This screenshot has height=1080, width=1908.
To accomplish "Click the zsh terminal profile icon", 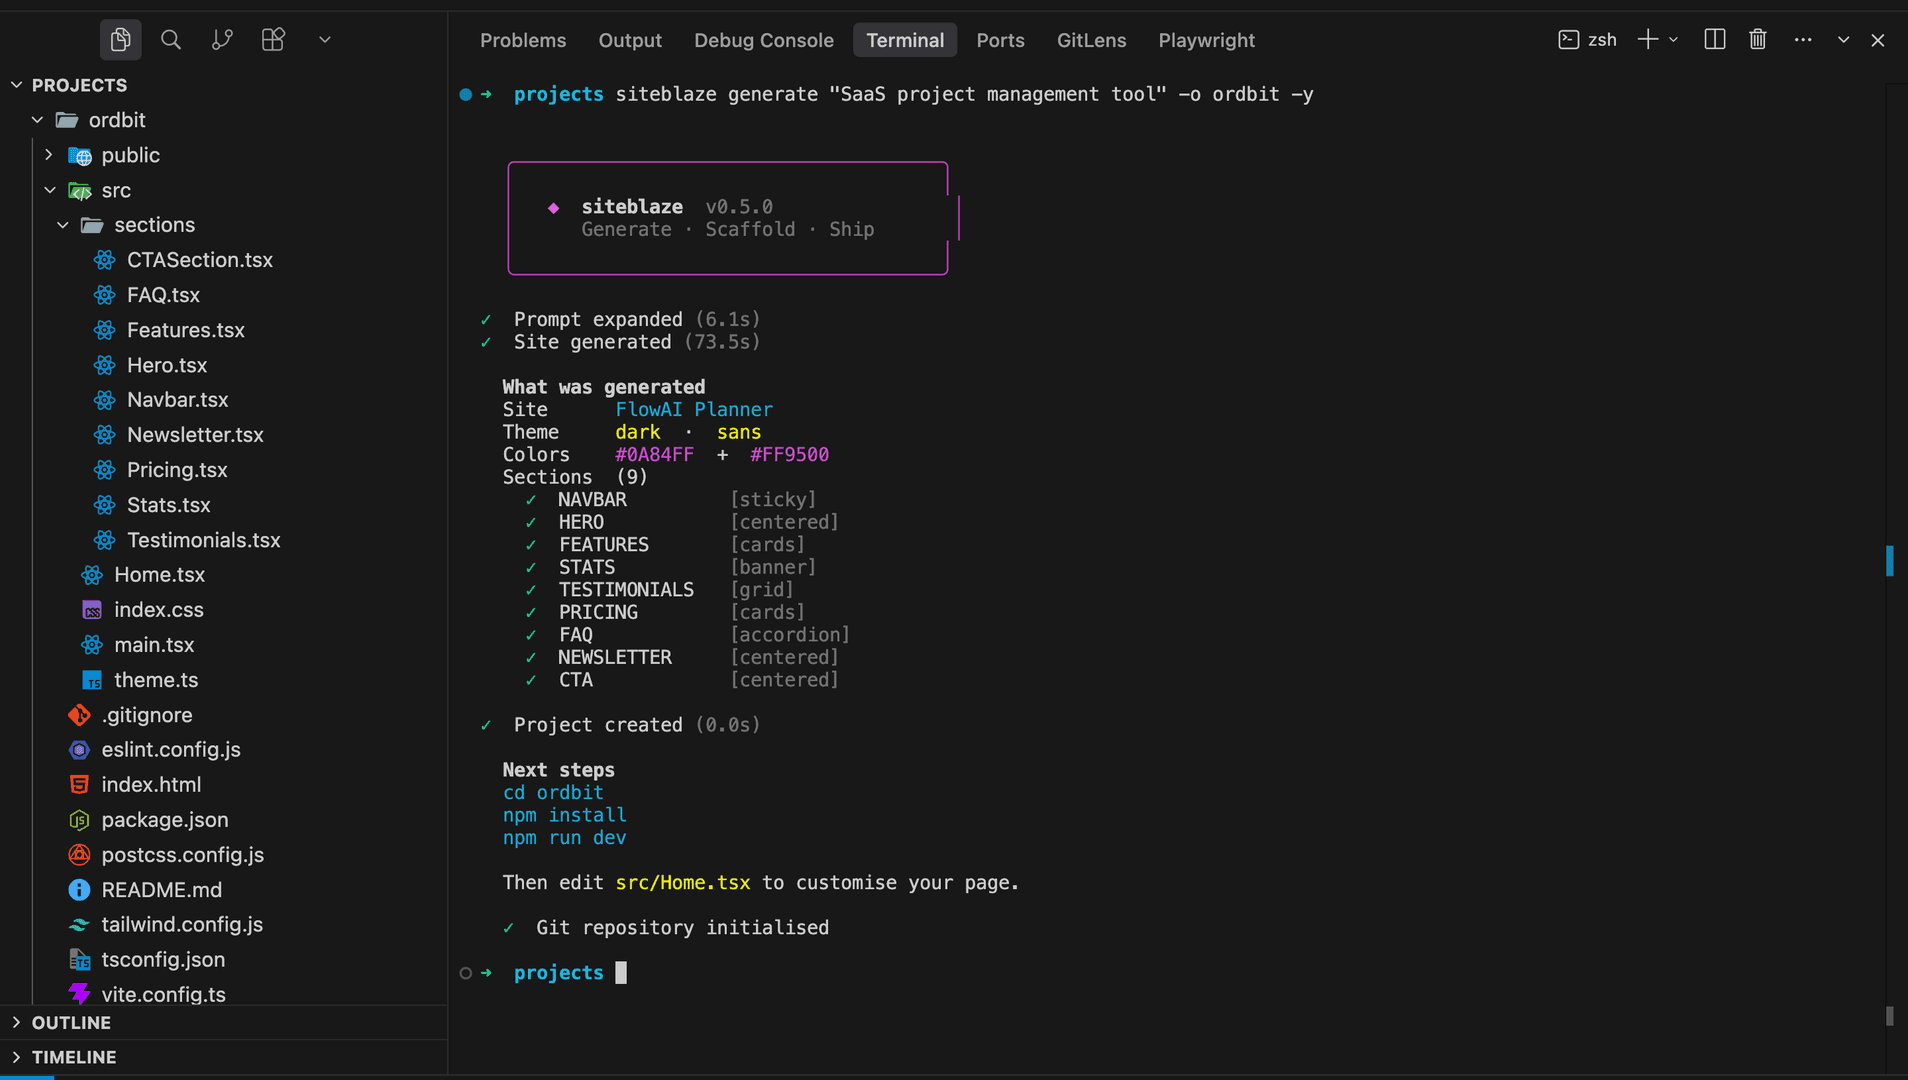I will [x=1569, y=40].
